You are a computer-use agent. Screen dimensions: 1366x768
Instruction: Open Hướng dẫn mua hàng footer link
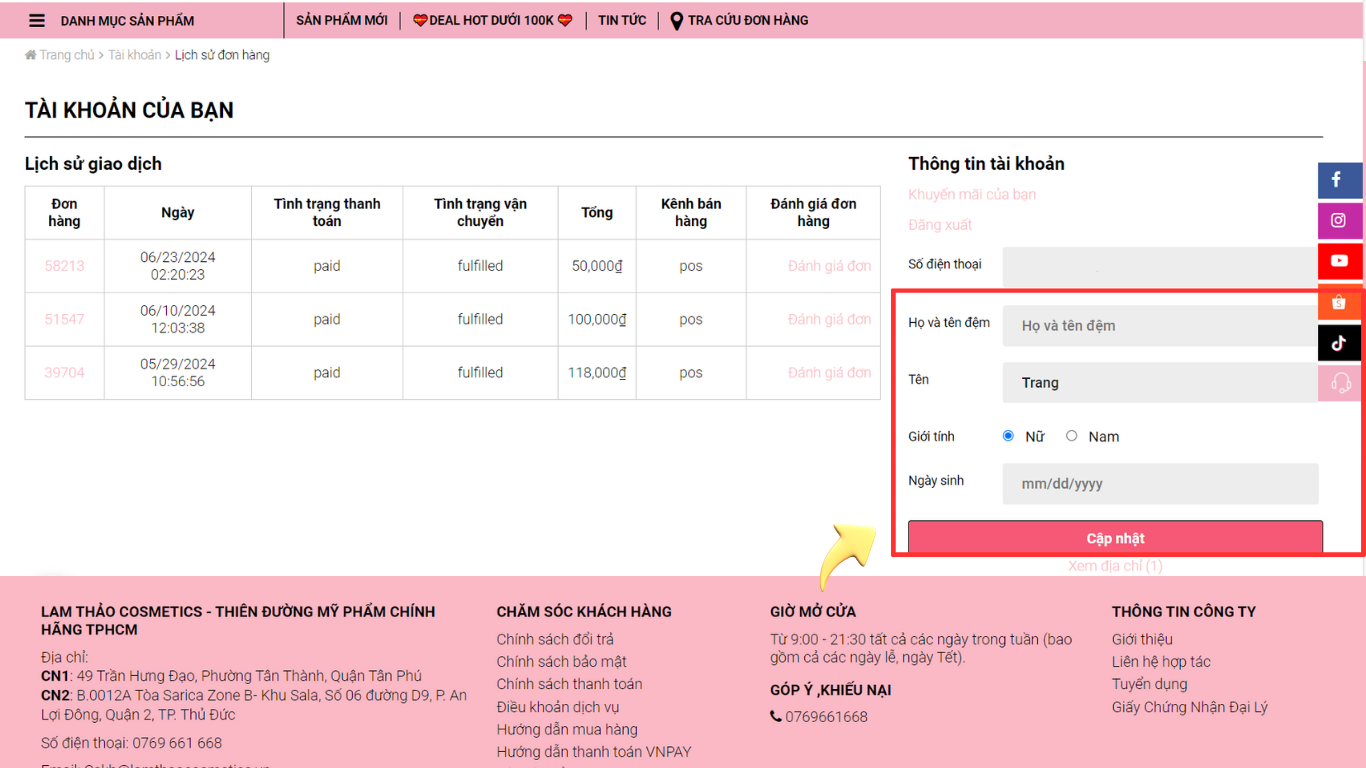pos(567,729)
